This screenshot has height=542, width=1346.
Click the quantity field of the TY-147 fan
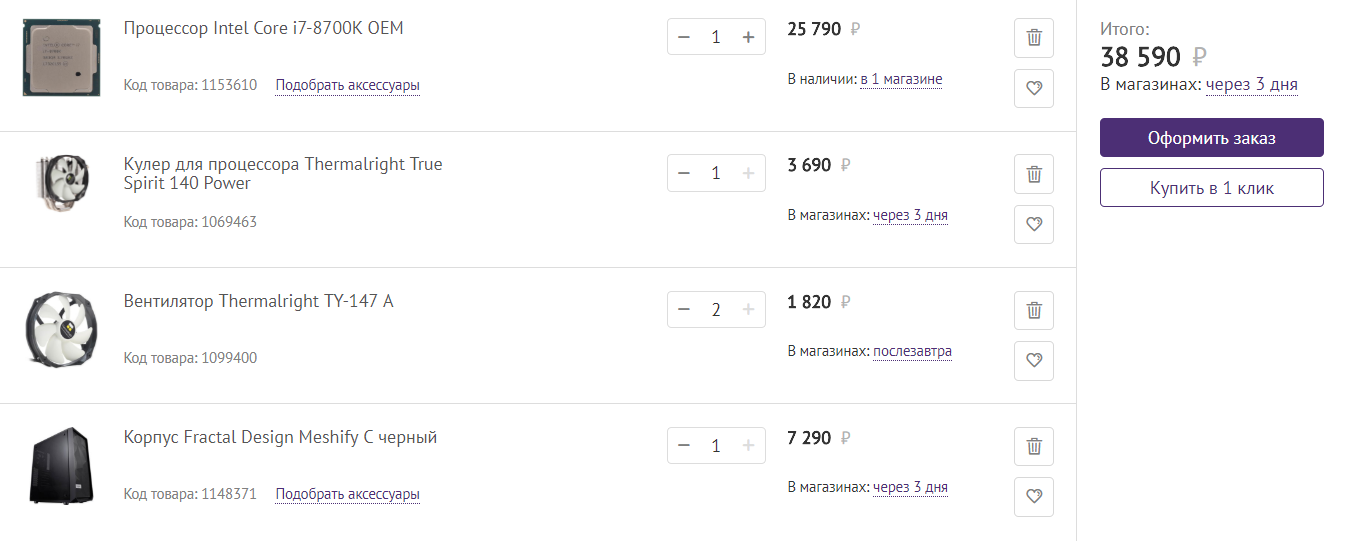[x=716, y=310]
